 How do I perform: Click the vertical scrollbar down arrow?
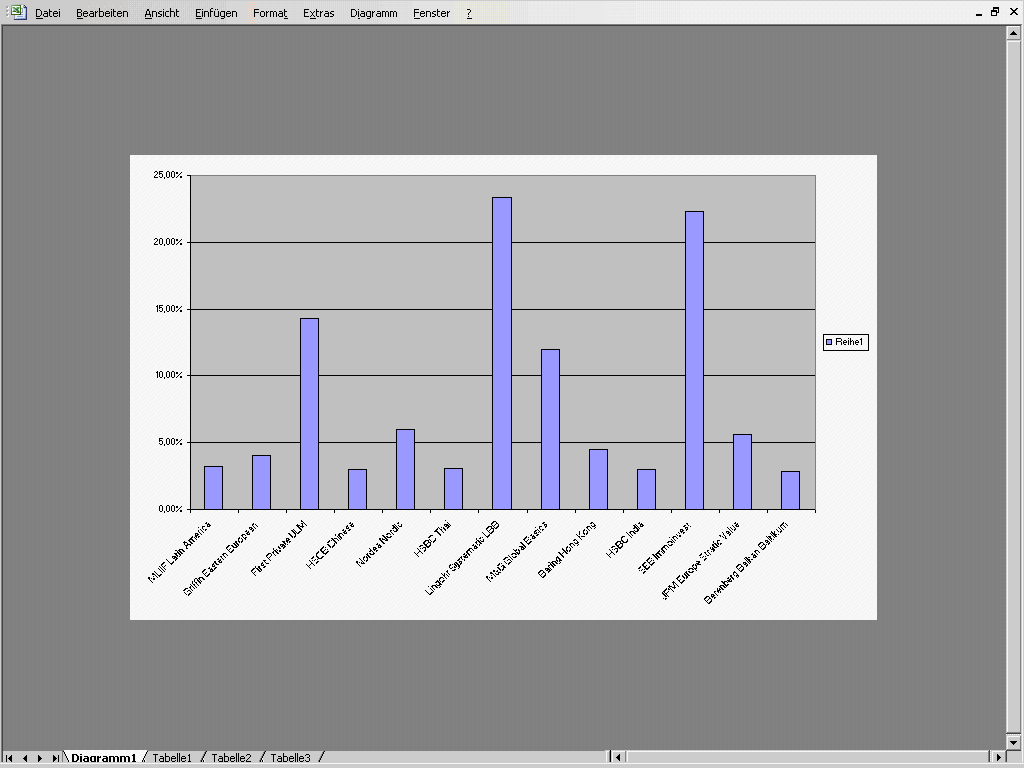point(1013,743)
